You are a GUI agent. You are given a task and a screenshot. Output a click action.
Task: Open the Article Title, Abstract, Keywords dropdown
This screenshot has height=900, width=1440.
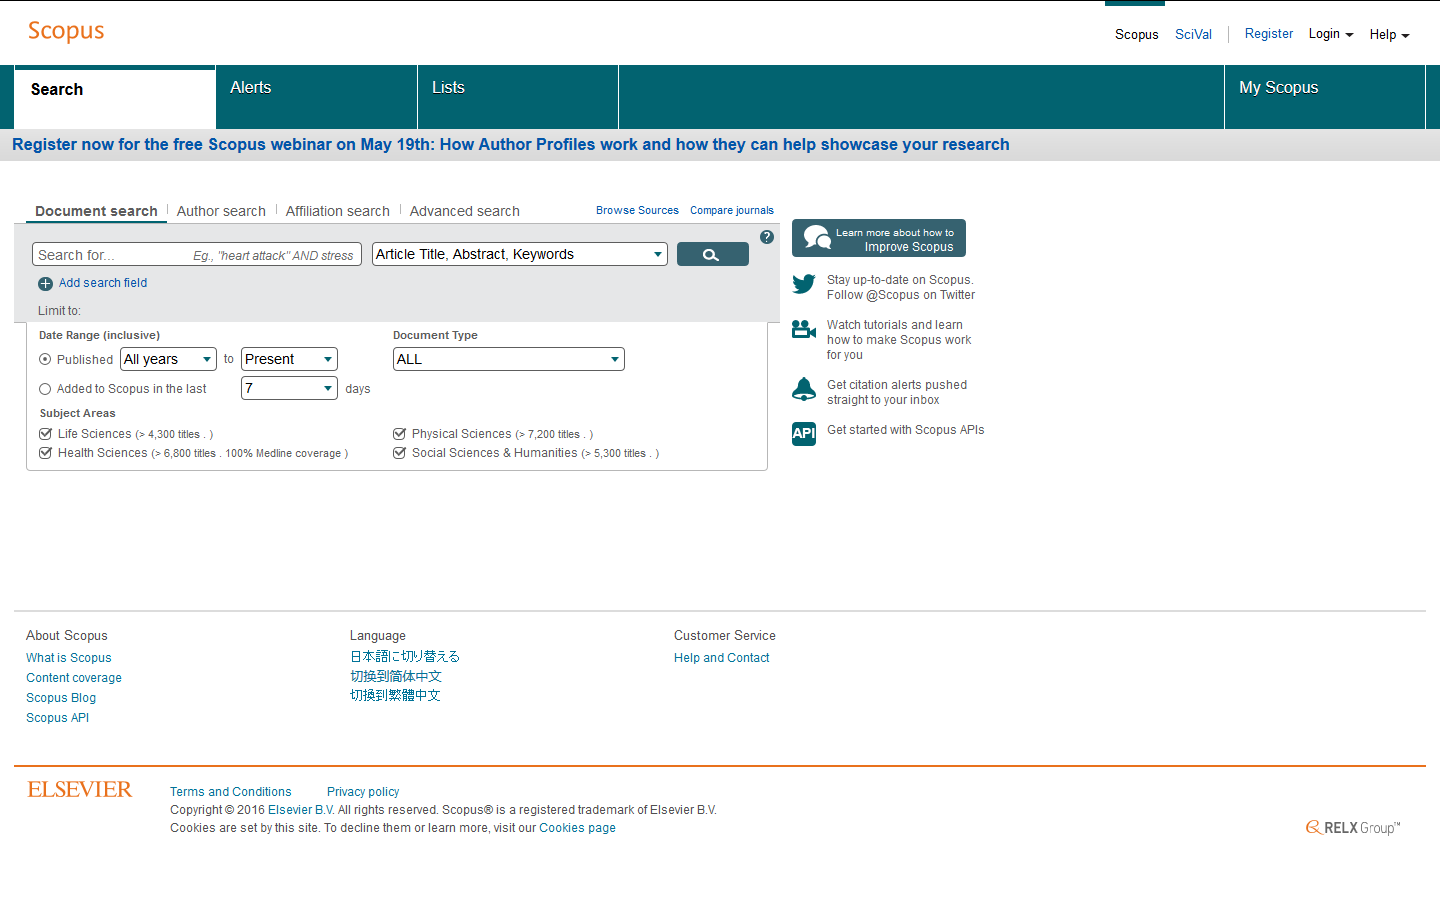tap(520, 254)
